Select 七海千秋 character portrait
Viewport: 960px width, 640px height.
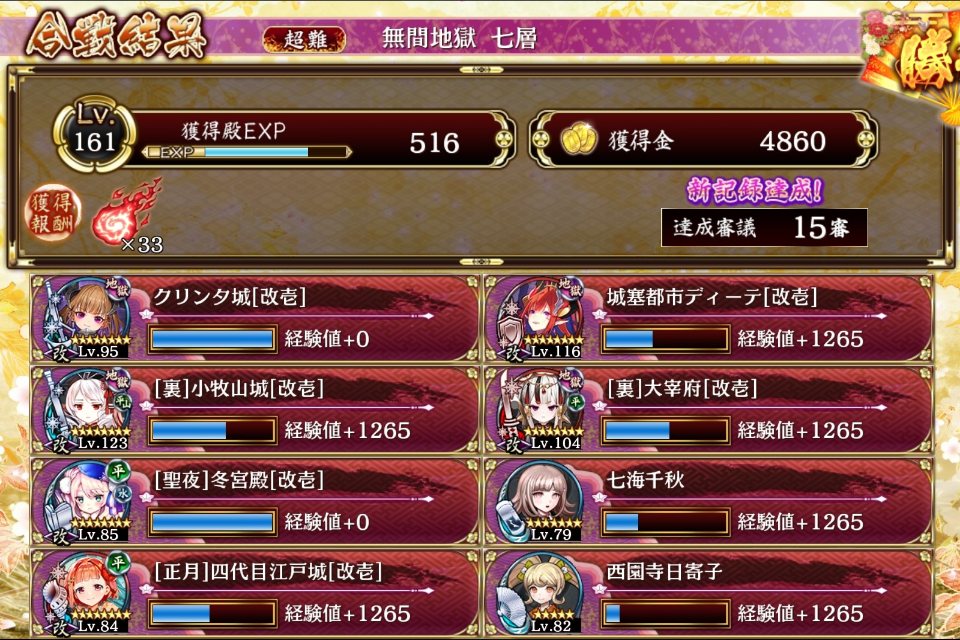coord(539,502)
